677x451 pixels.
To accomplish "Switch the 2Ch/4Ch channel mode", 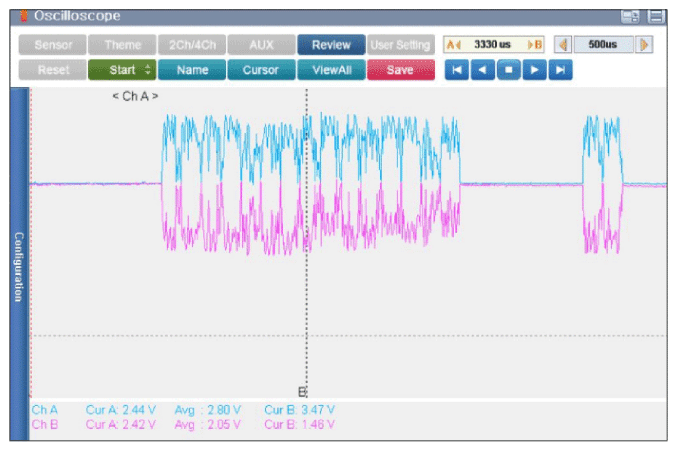I will point(191,45).
